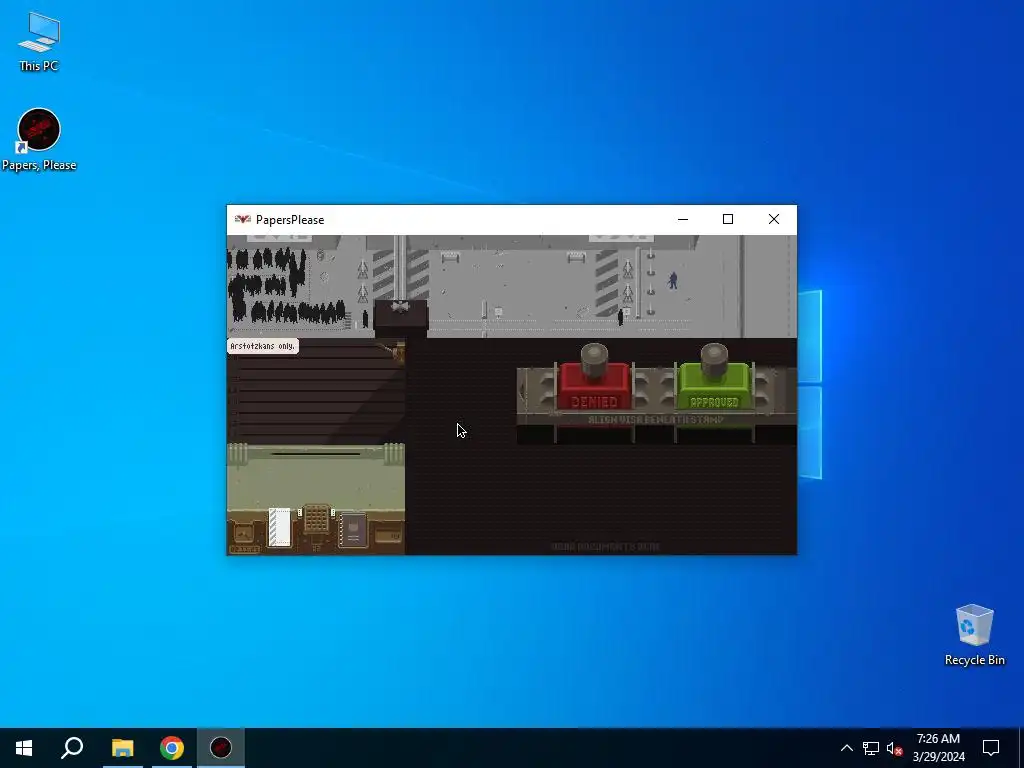Minimize the PapersPlease window
Image resolution: width=1024 pixels, height=768 pixels.
click(x=683, y=219)
